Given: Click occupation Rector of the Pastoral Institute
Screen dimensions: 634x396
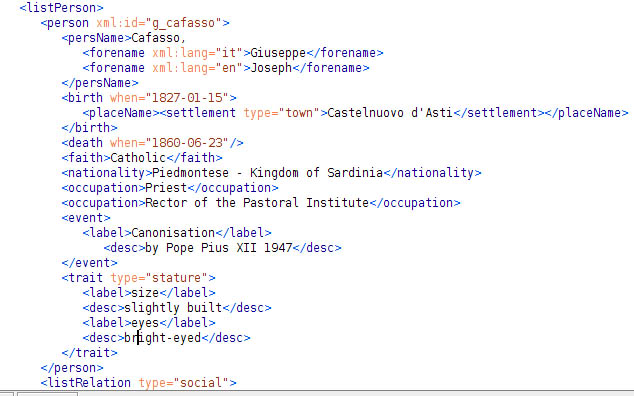Looking at the screenshot, I should [257, 203].
